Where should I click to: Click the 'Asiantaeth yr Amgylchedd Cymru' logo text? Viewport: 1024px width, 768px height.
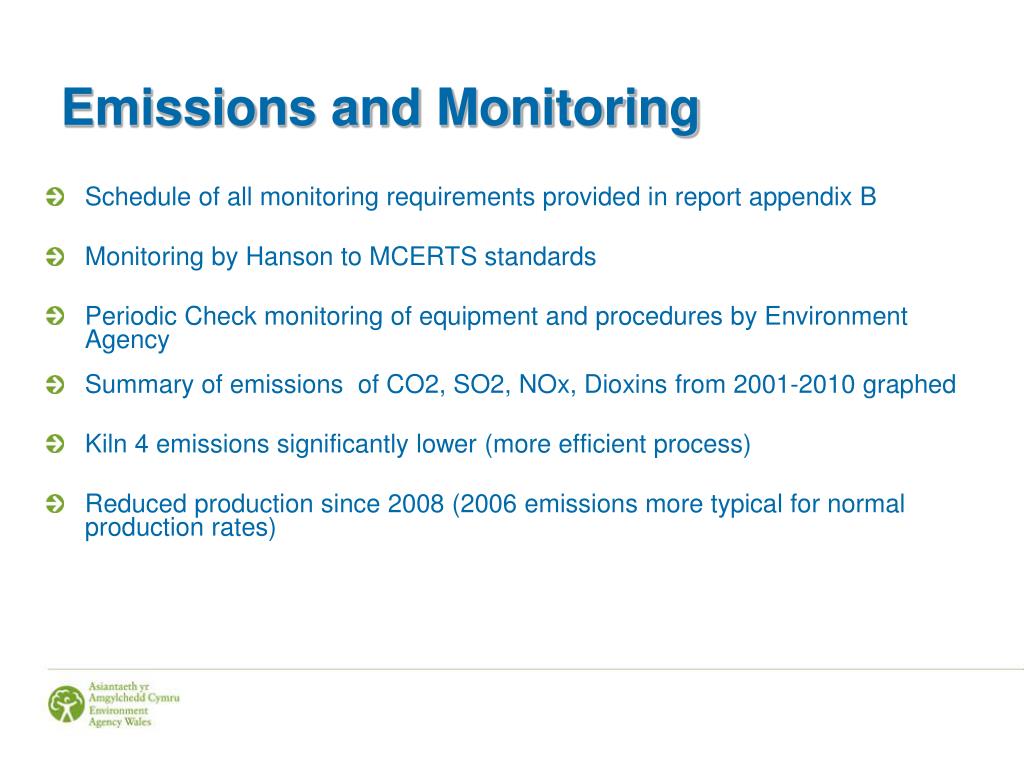pos(134,692)
